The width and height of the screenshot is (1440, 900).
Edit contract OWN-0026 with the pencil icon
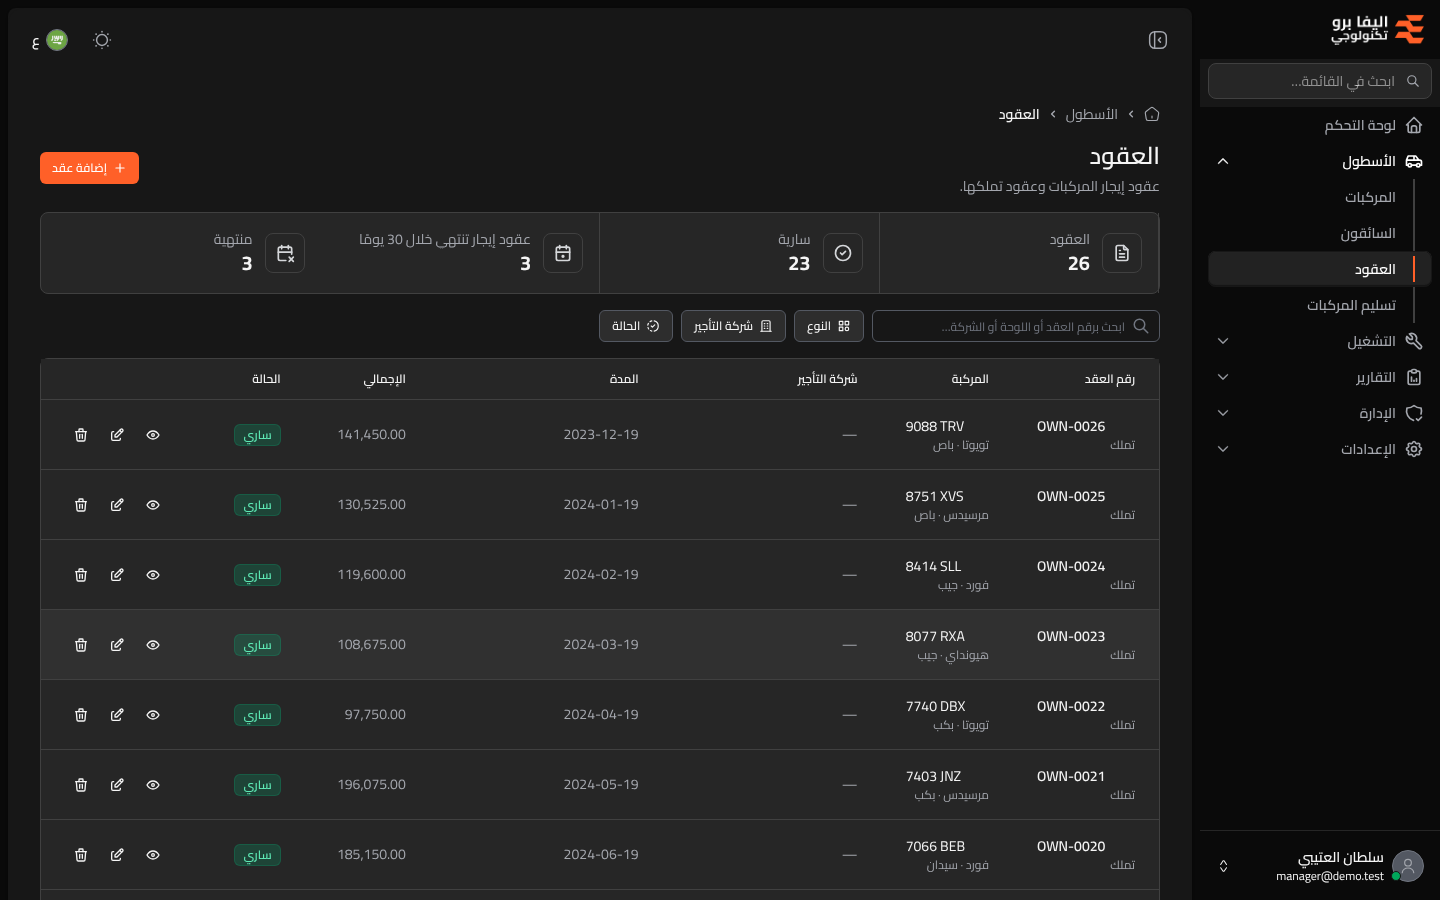coord(117,435)
